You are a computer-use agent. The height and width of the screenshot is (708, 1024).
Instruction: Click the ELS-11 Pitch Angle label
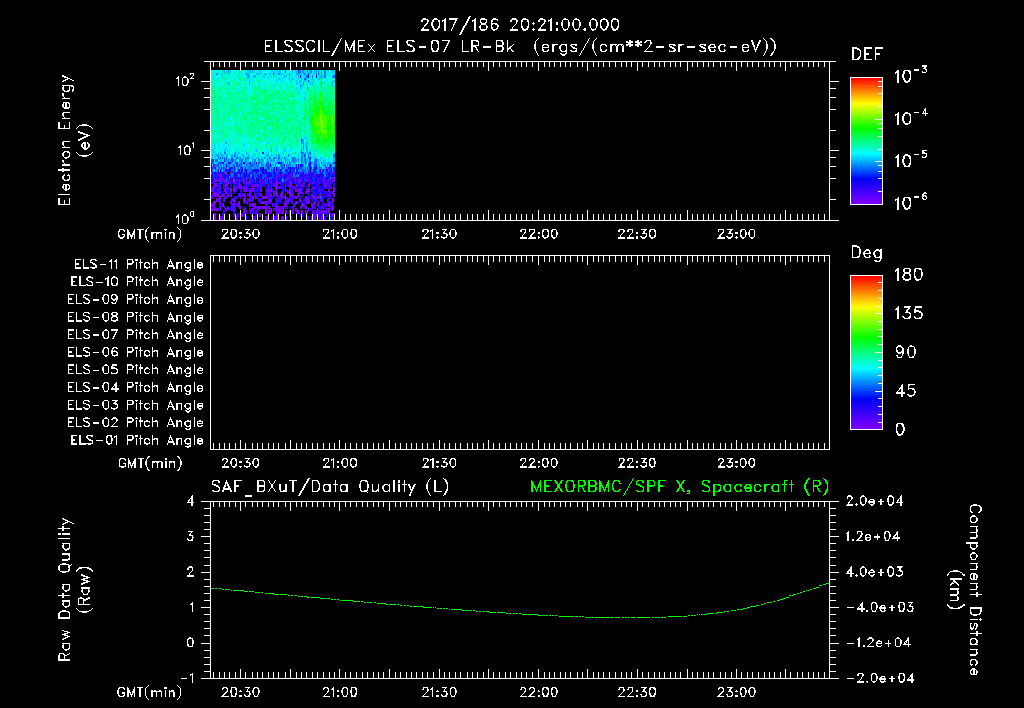tap(138, 265)
